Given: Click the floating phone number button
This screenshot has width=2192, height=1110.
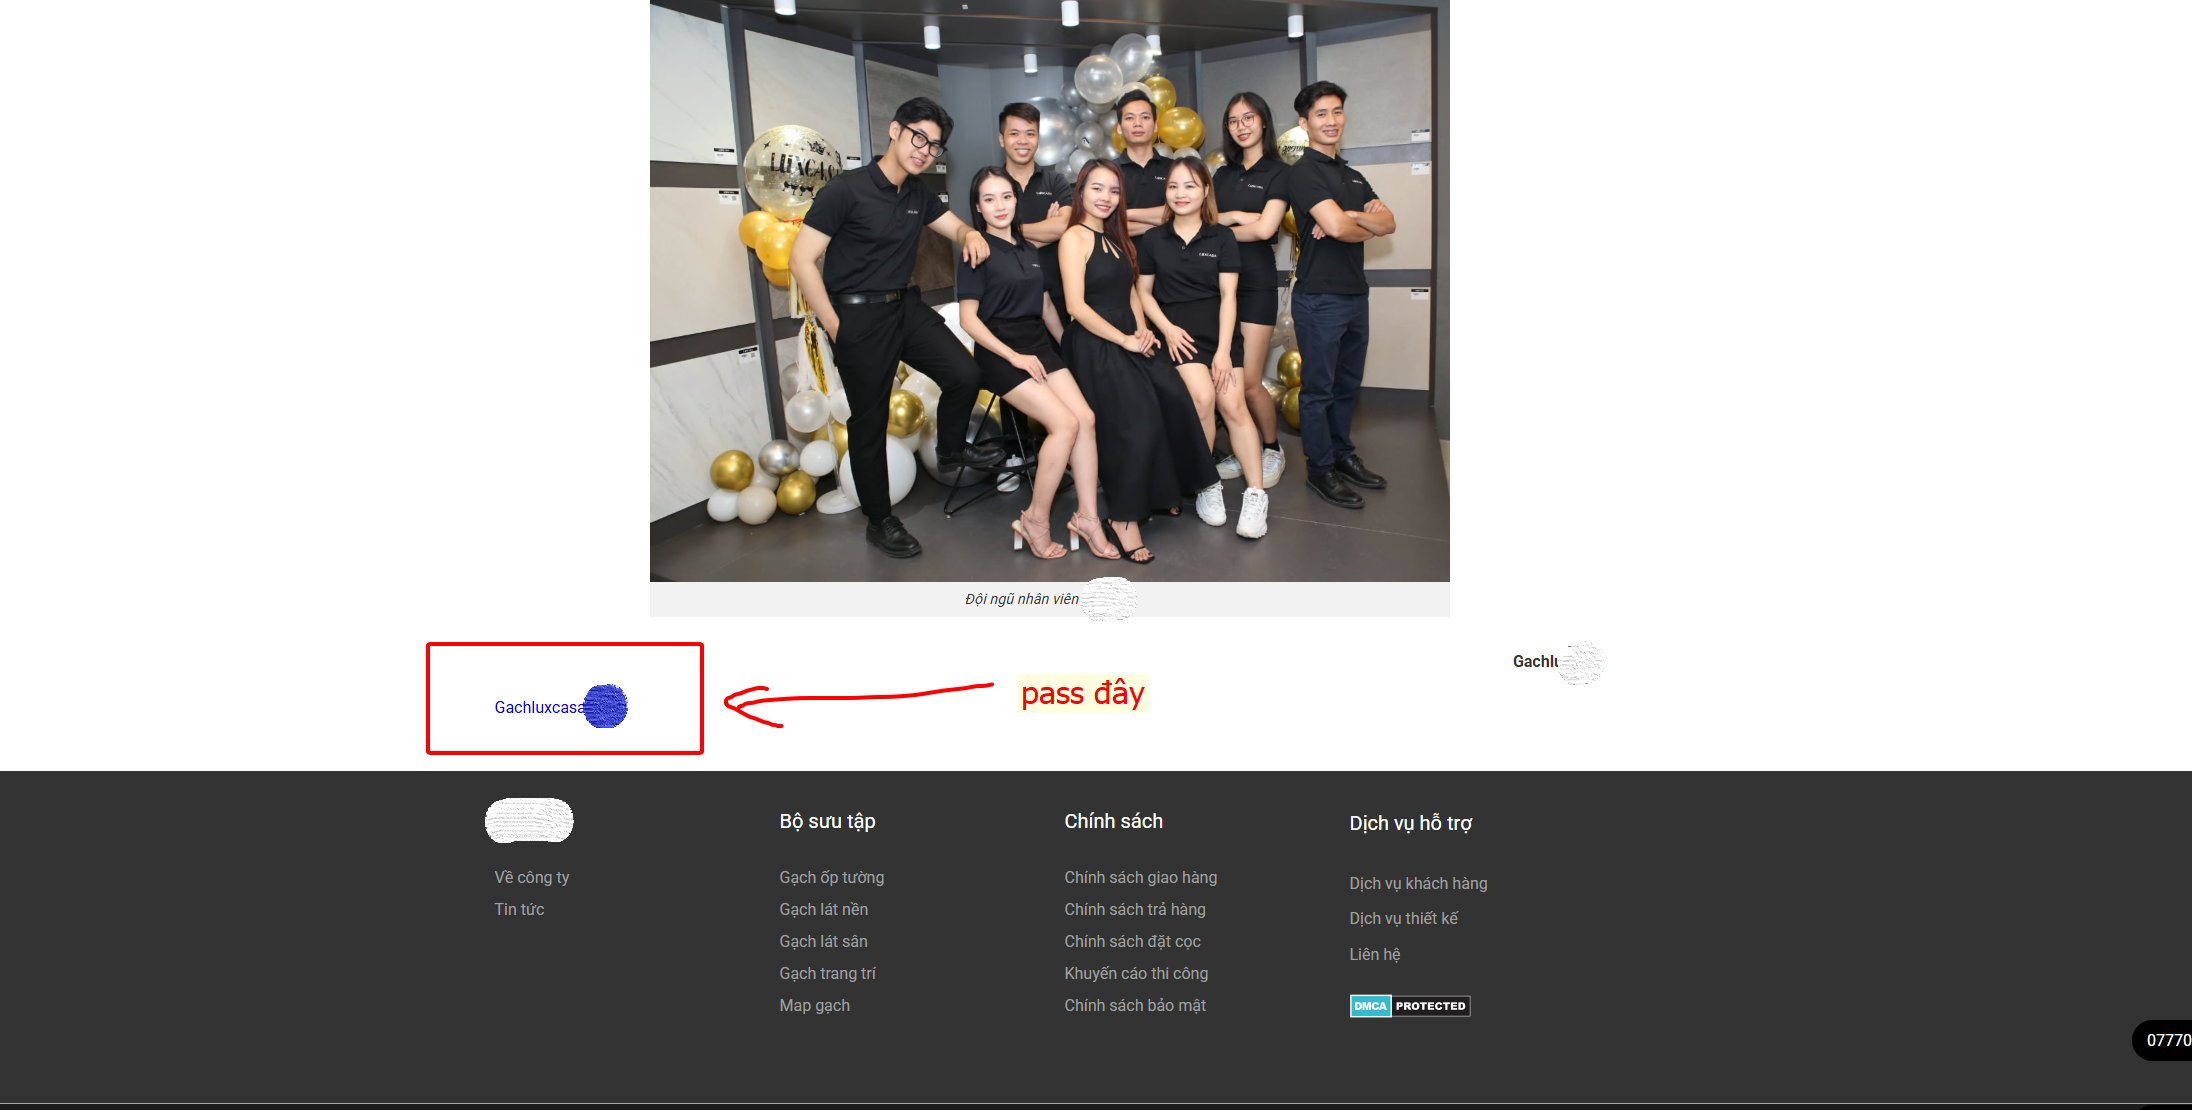Looking at the screenshot, I should click(x=2165, y=1040).
